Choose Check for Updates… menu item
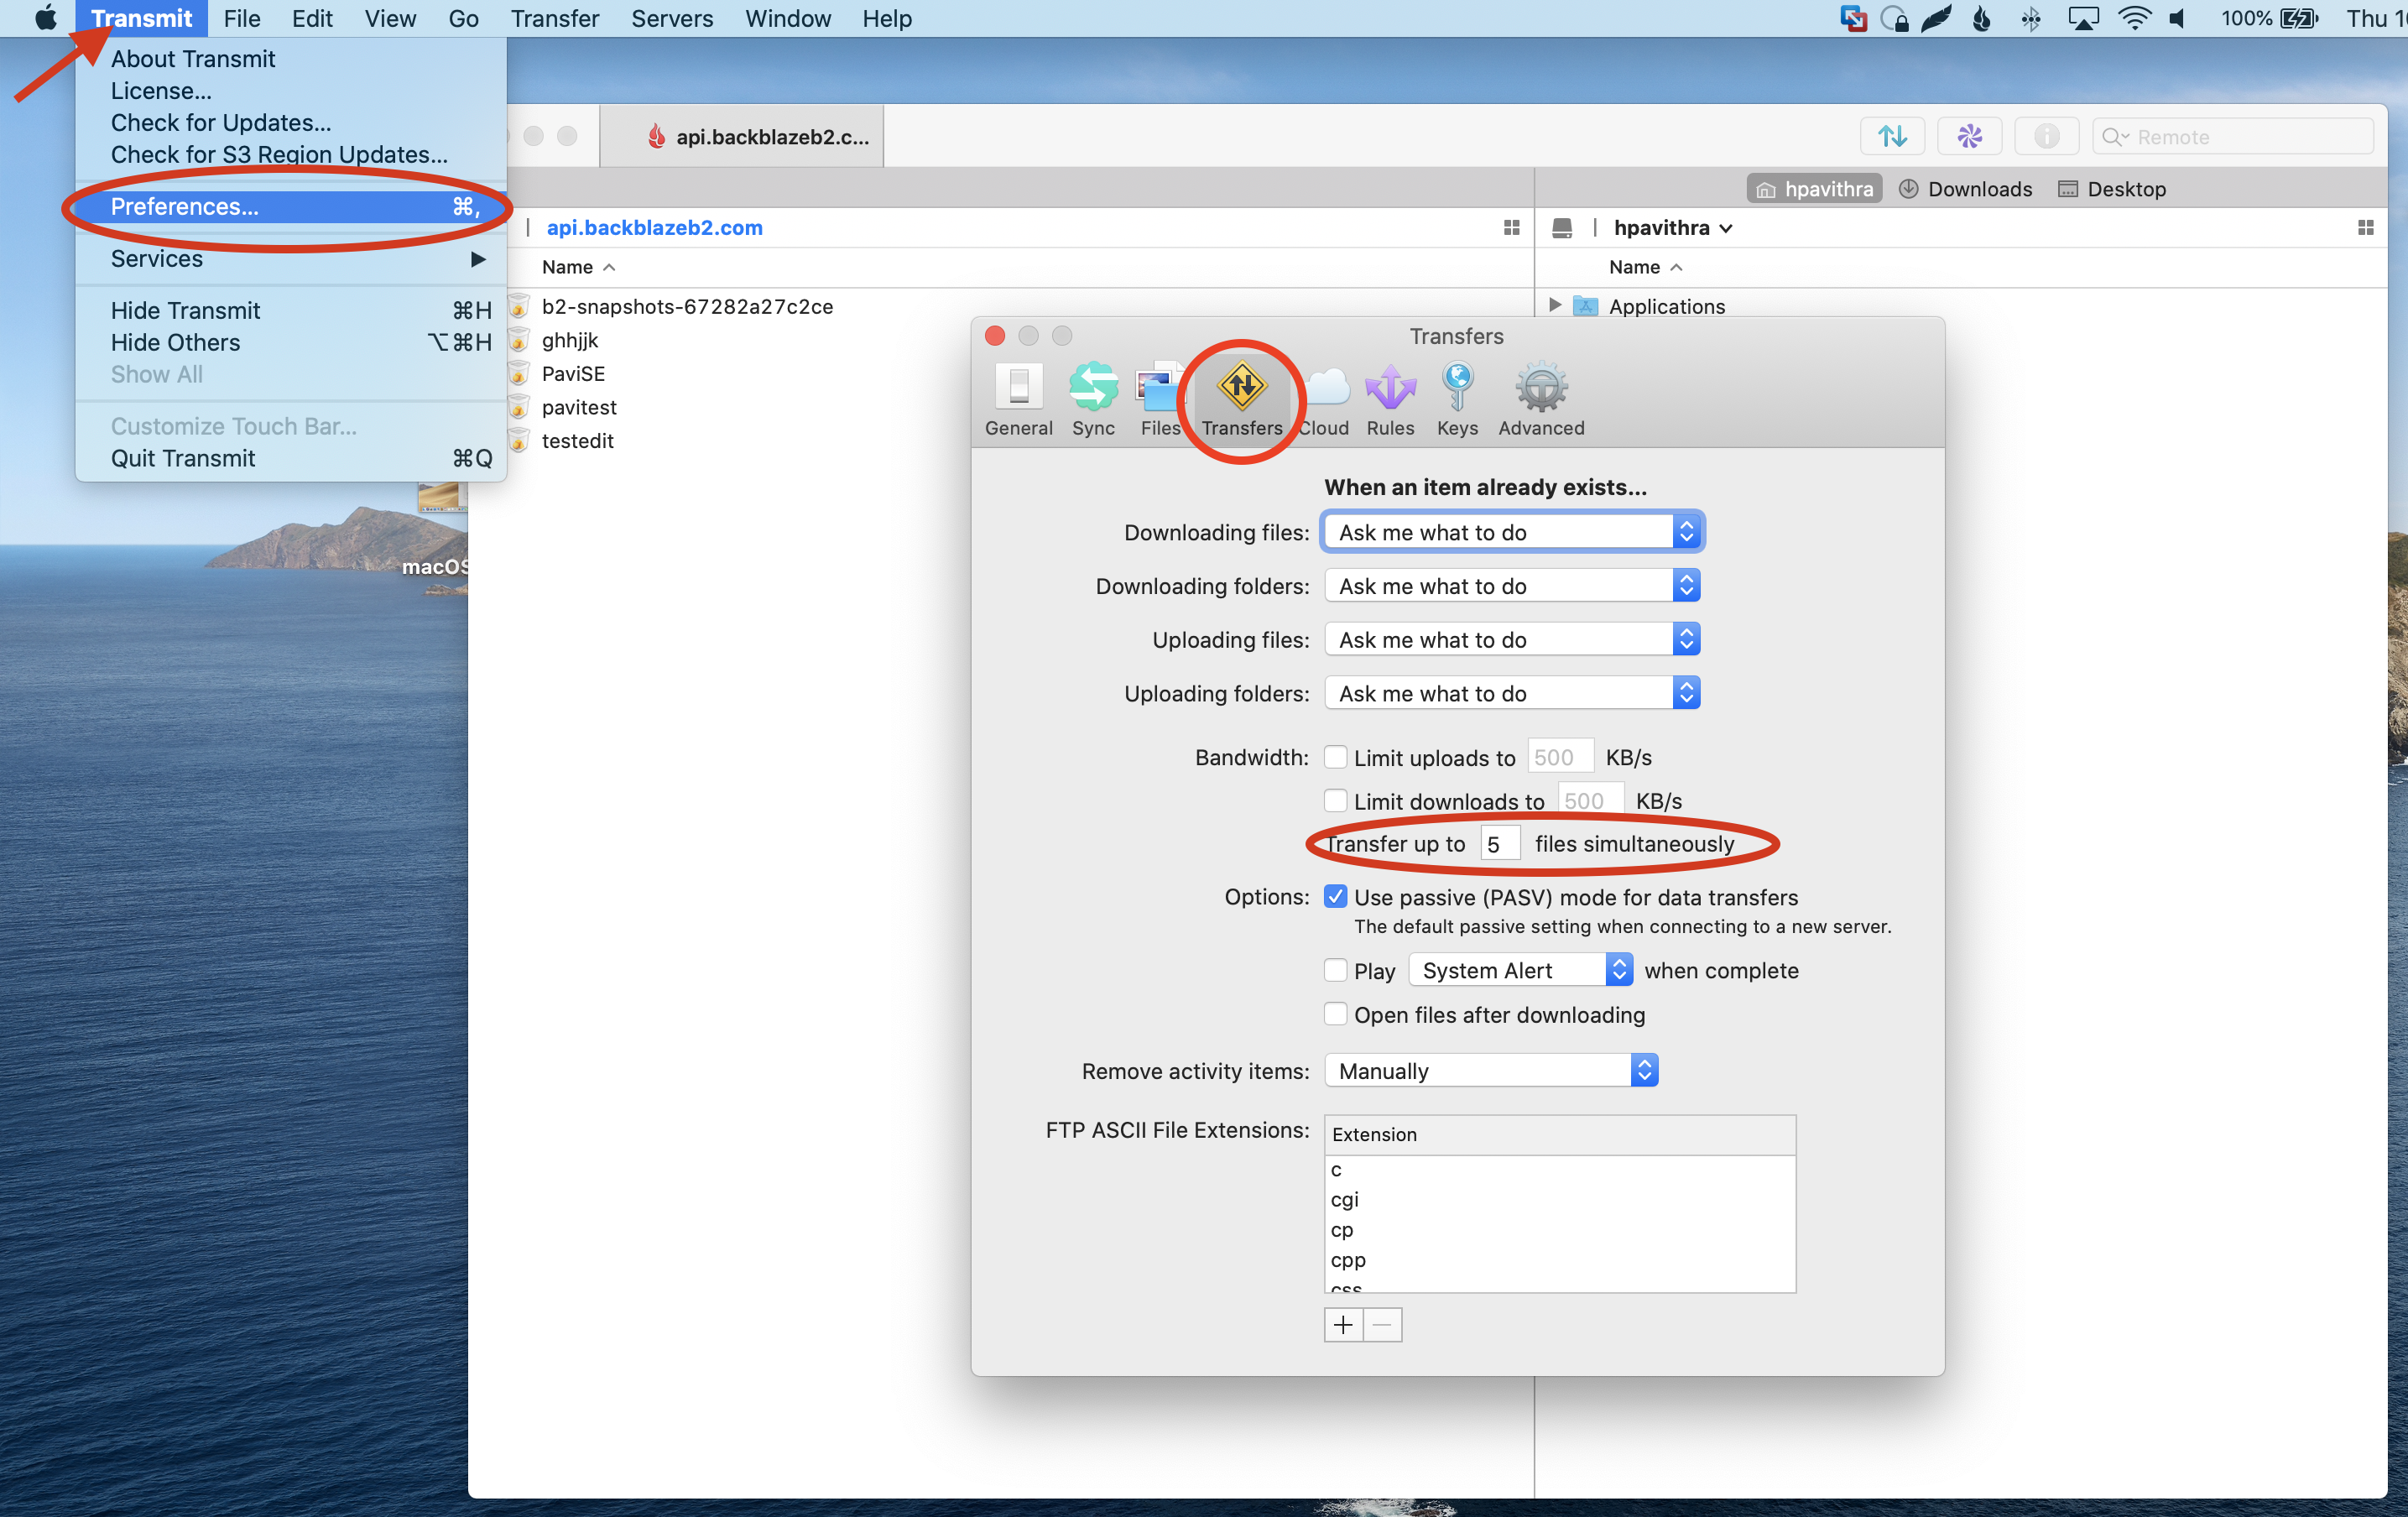Screen dimensions: 2408x1517 click(291, 123)
